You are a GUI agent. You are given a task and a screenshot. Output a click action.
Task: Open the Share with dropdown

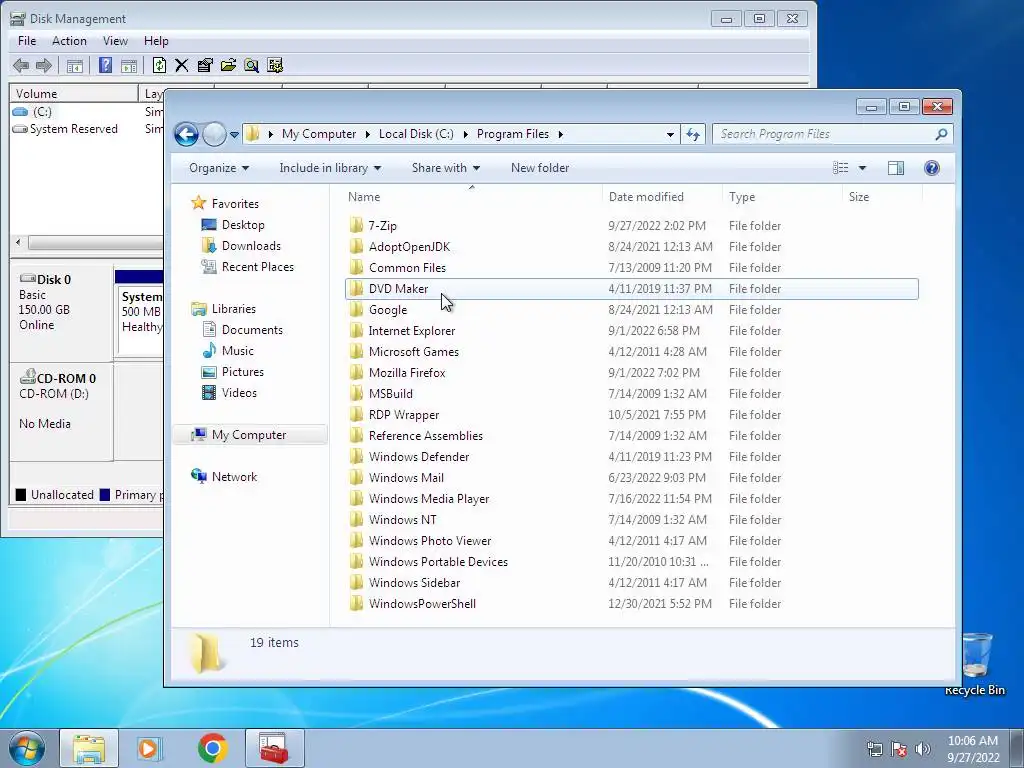tap(445, 168)
